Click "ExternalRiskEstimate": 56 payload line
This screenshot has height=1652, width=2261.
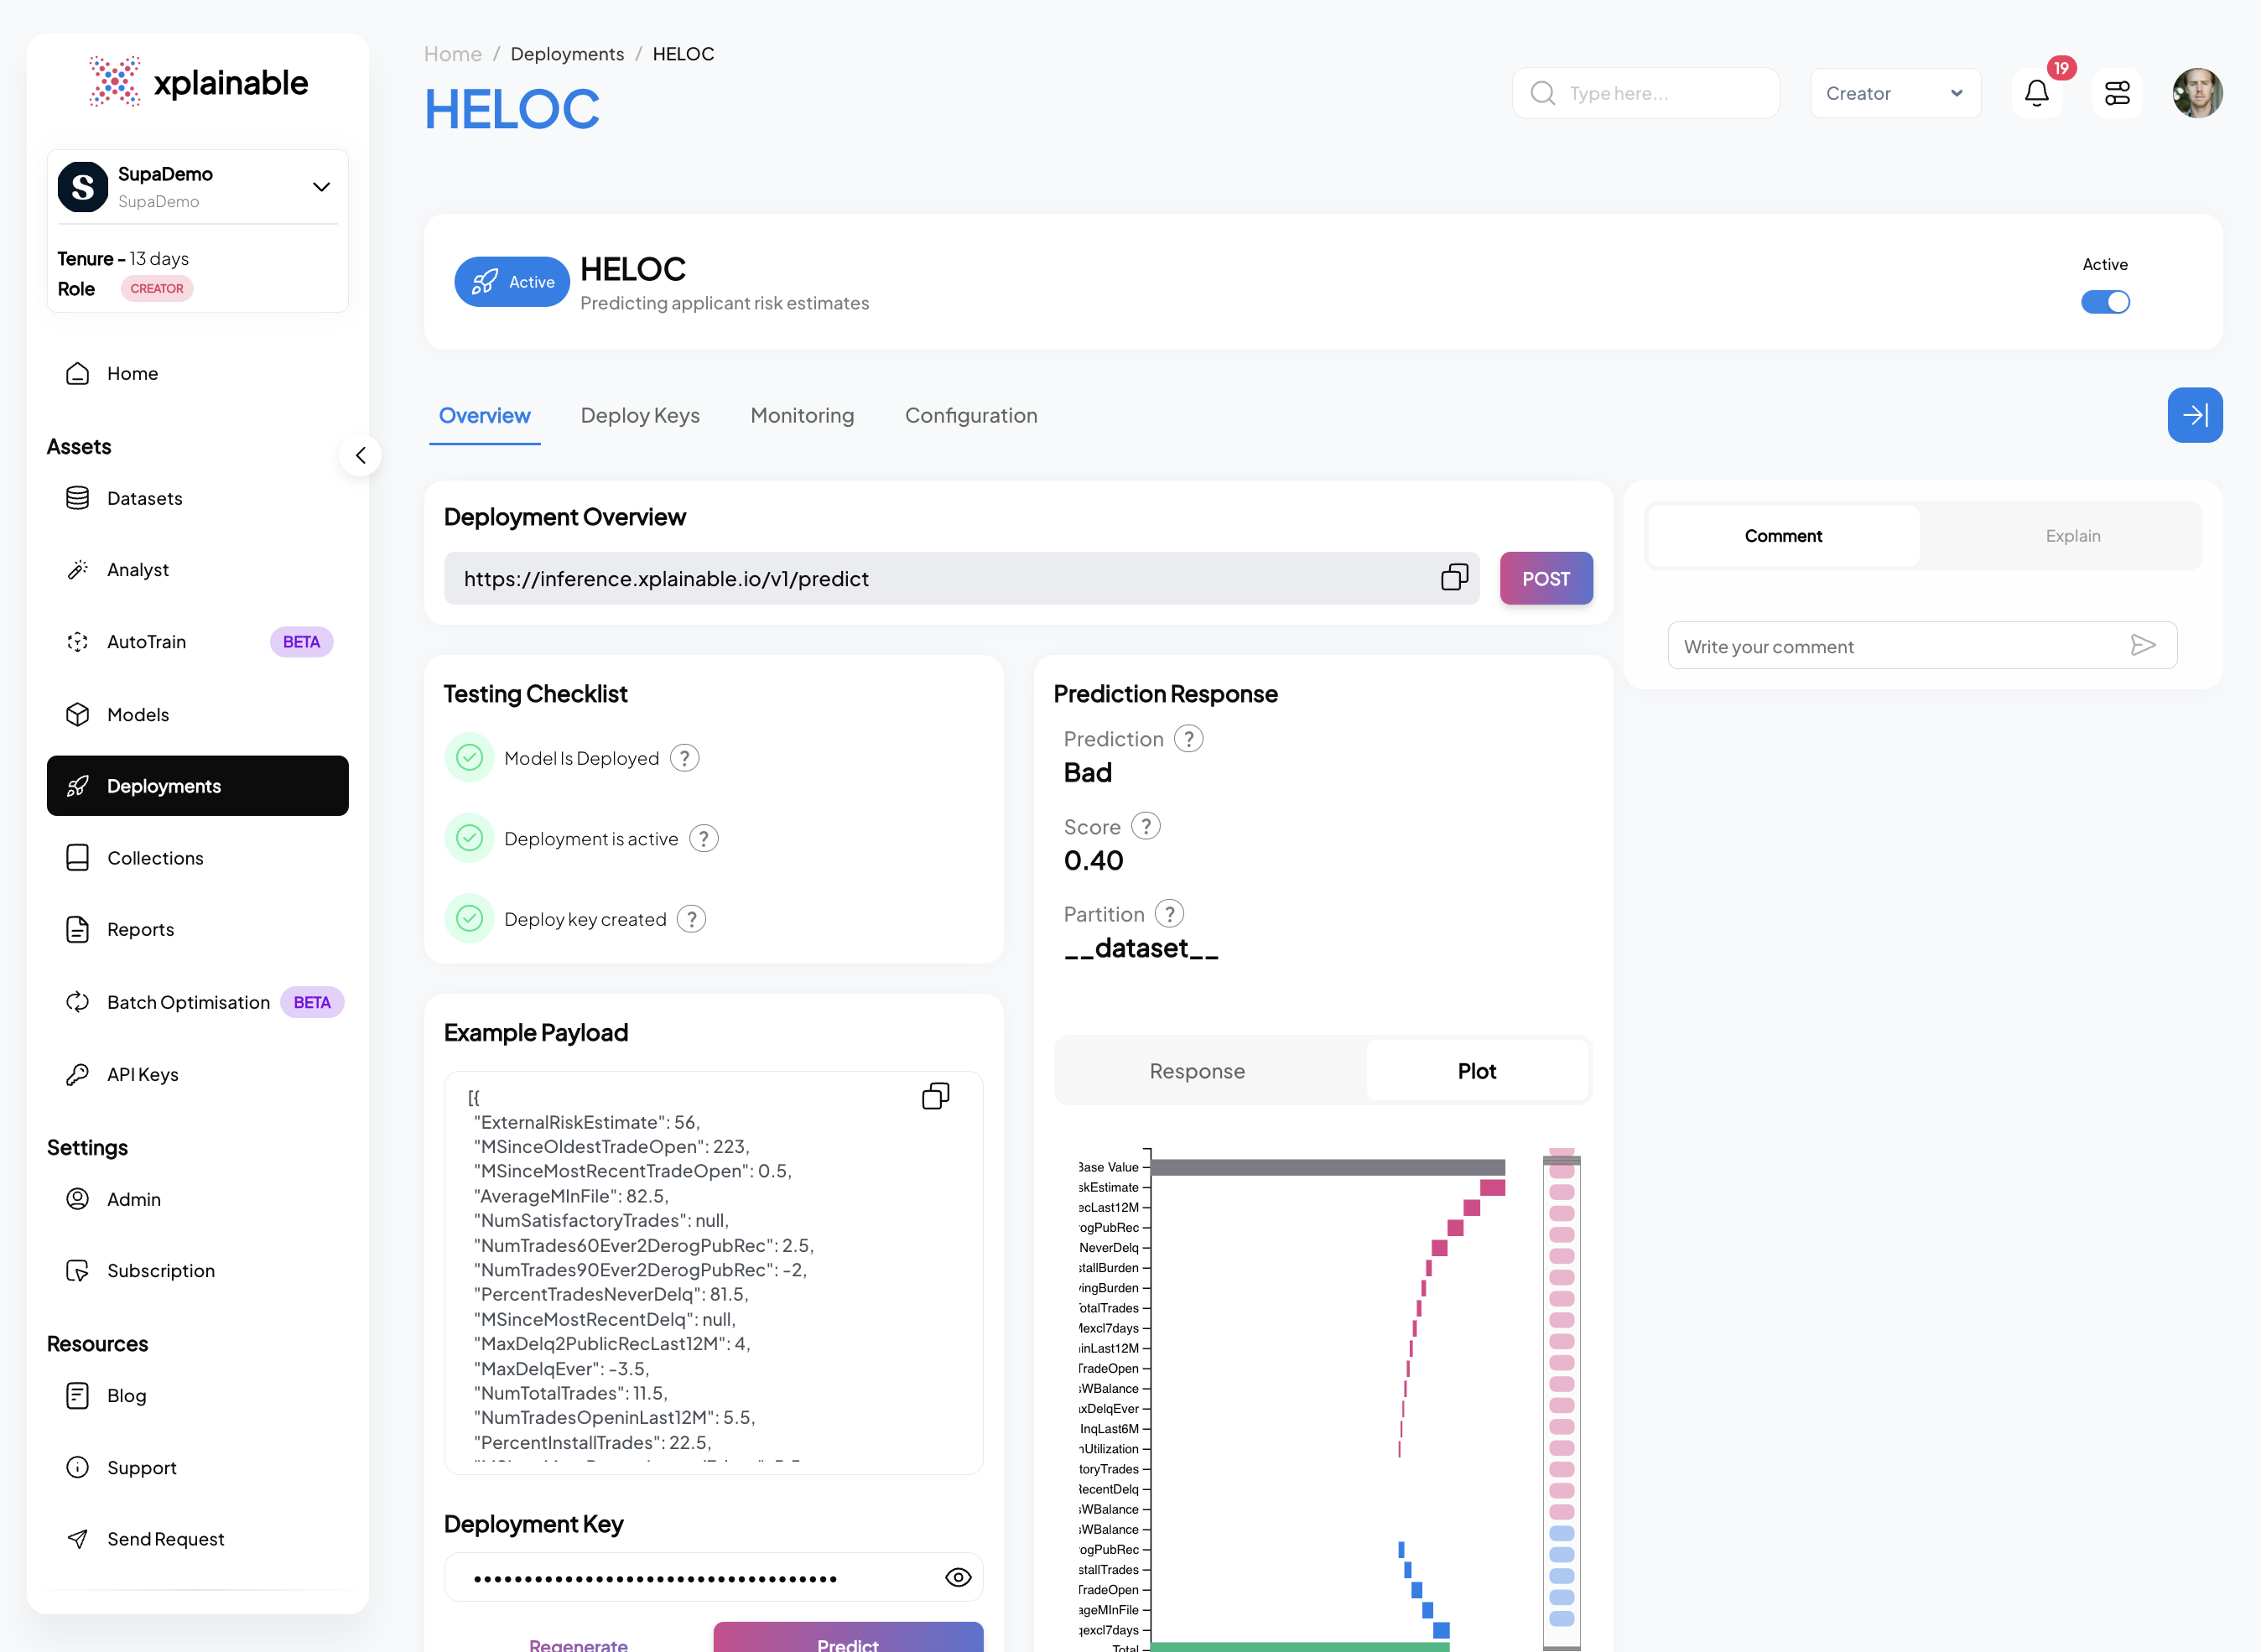tap(586, 1122)
